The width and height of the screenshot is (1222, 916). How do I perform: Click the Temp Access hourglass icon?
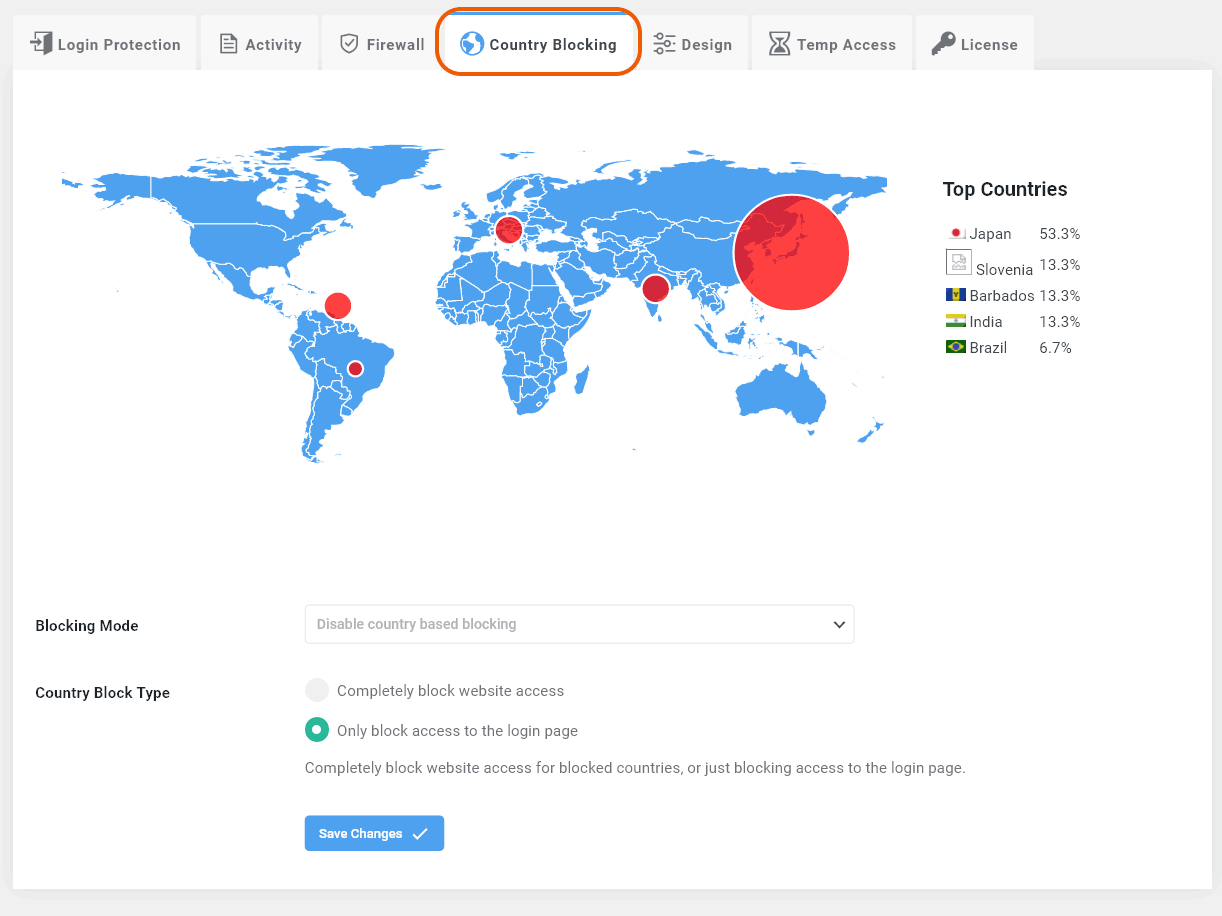point(779,44)
